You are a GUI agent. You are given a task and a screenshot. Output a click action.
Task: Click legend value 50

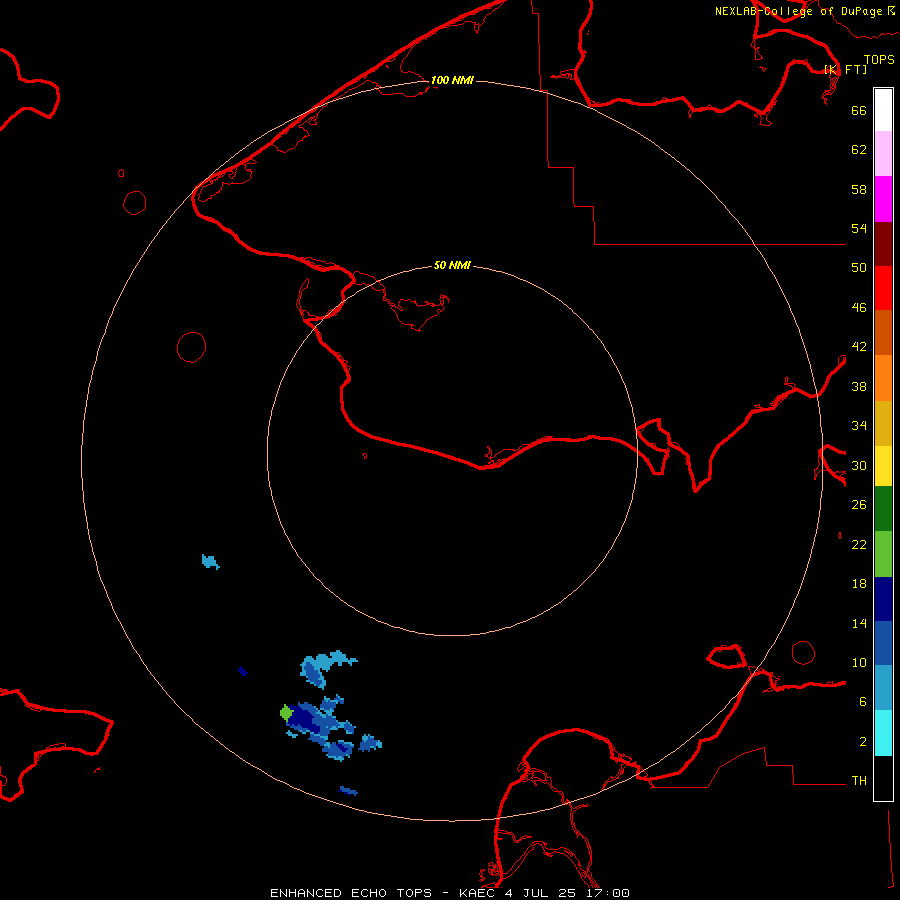(859, 268)
